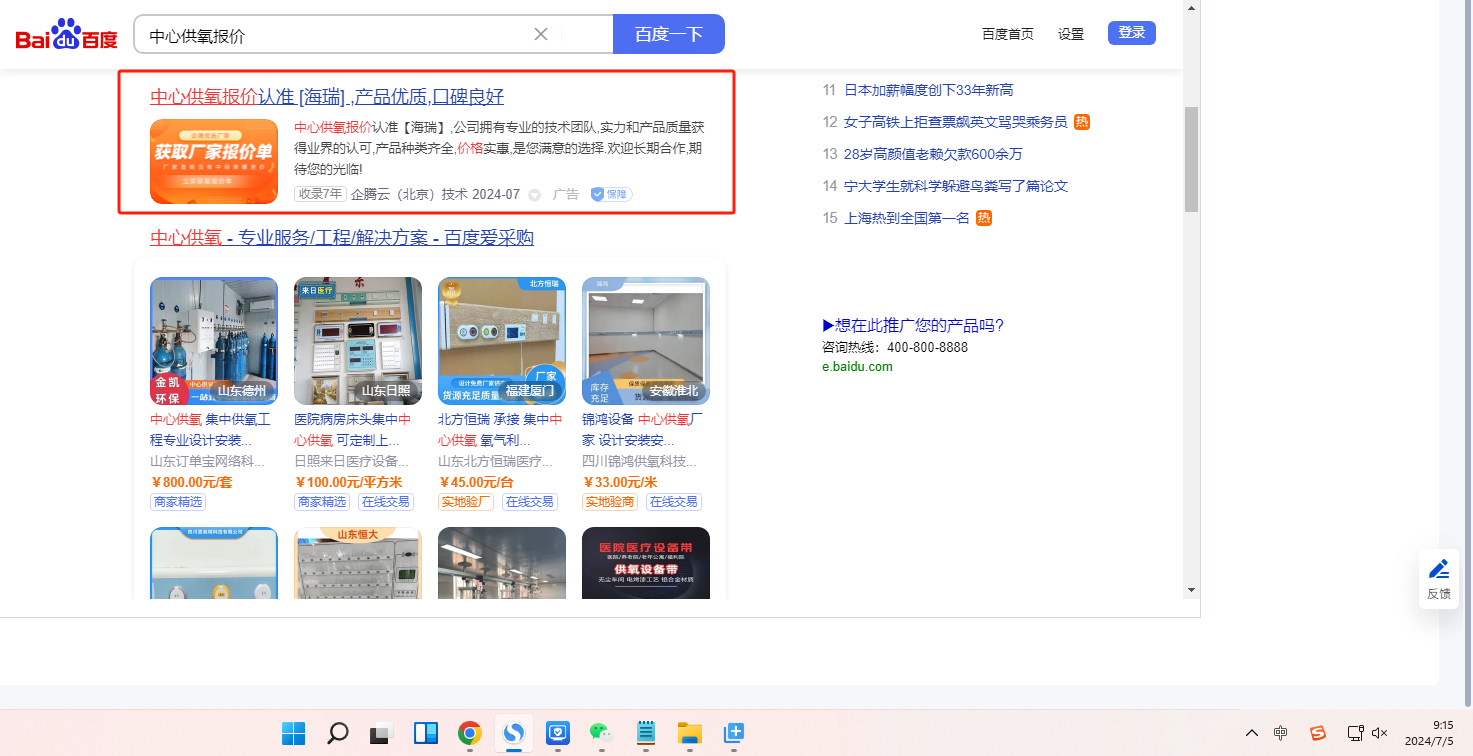Click the 保障 shield badge

[611, 194]
